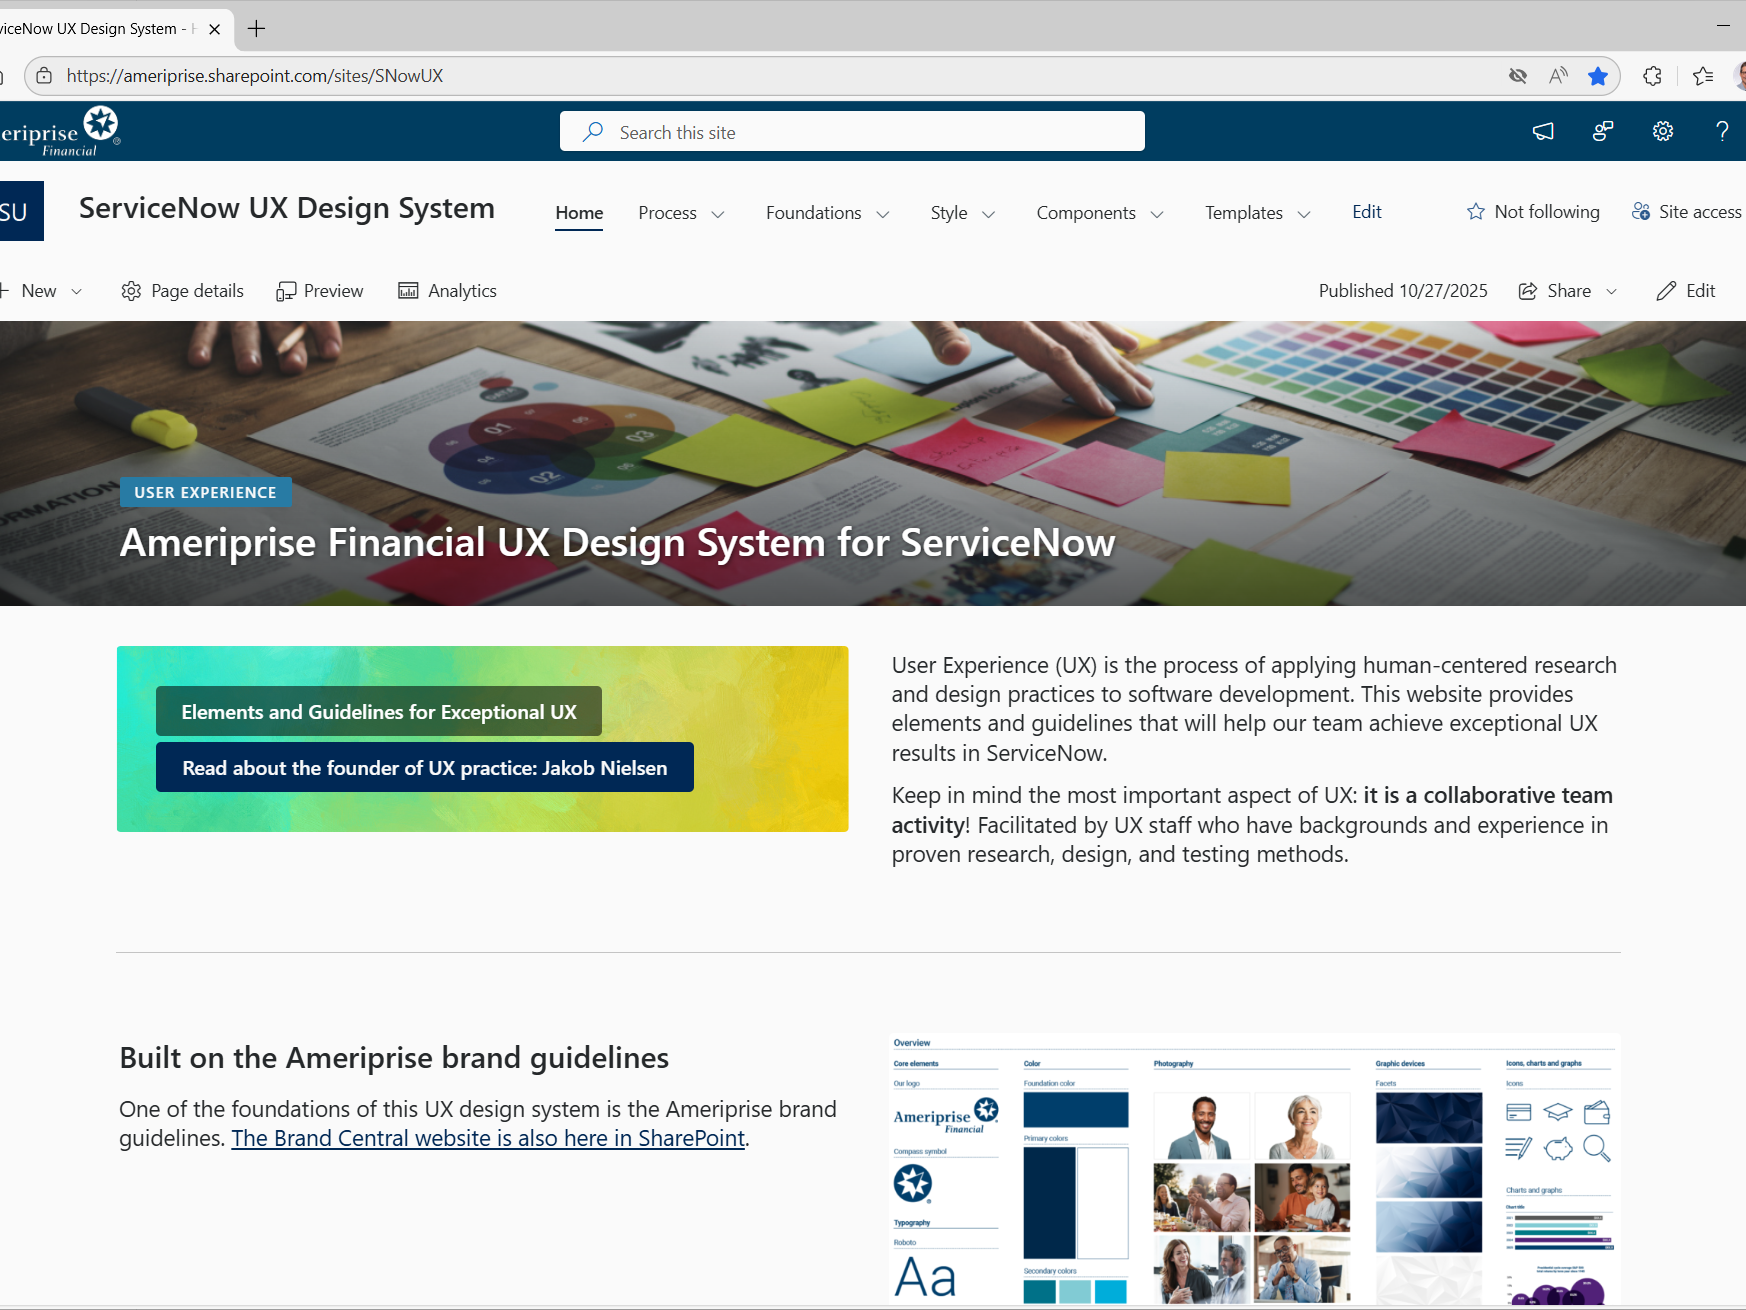
Task: Click the Preview button
Action: 320,291
